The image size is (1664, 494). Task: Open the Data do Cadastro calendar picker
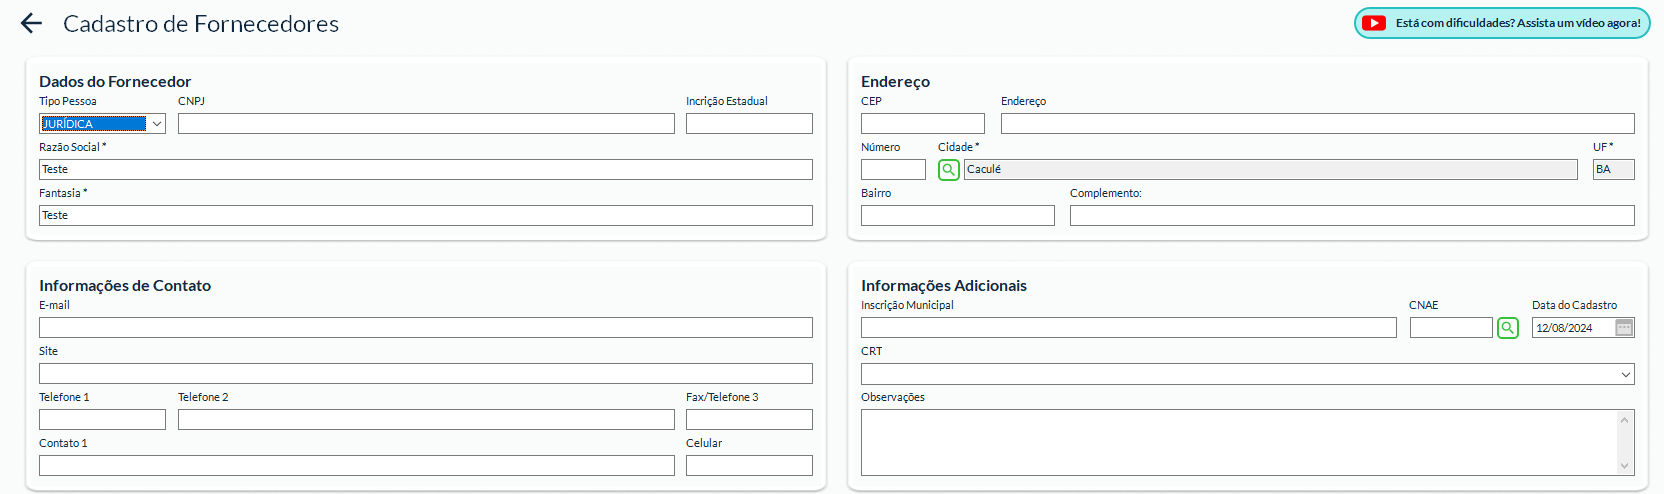click(1624, 328)
